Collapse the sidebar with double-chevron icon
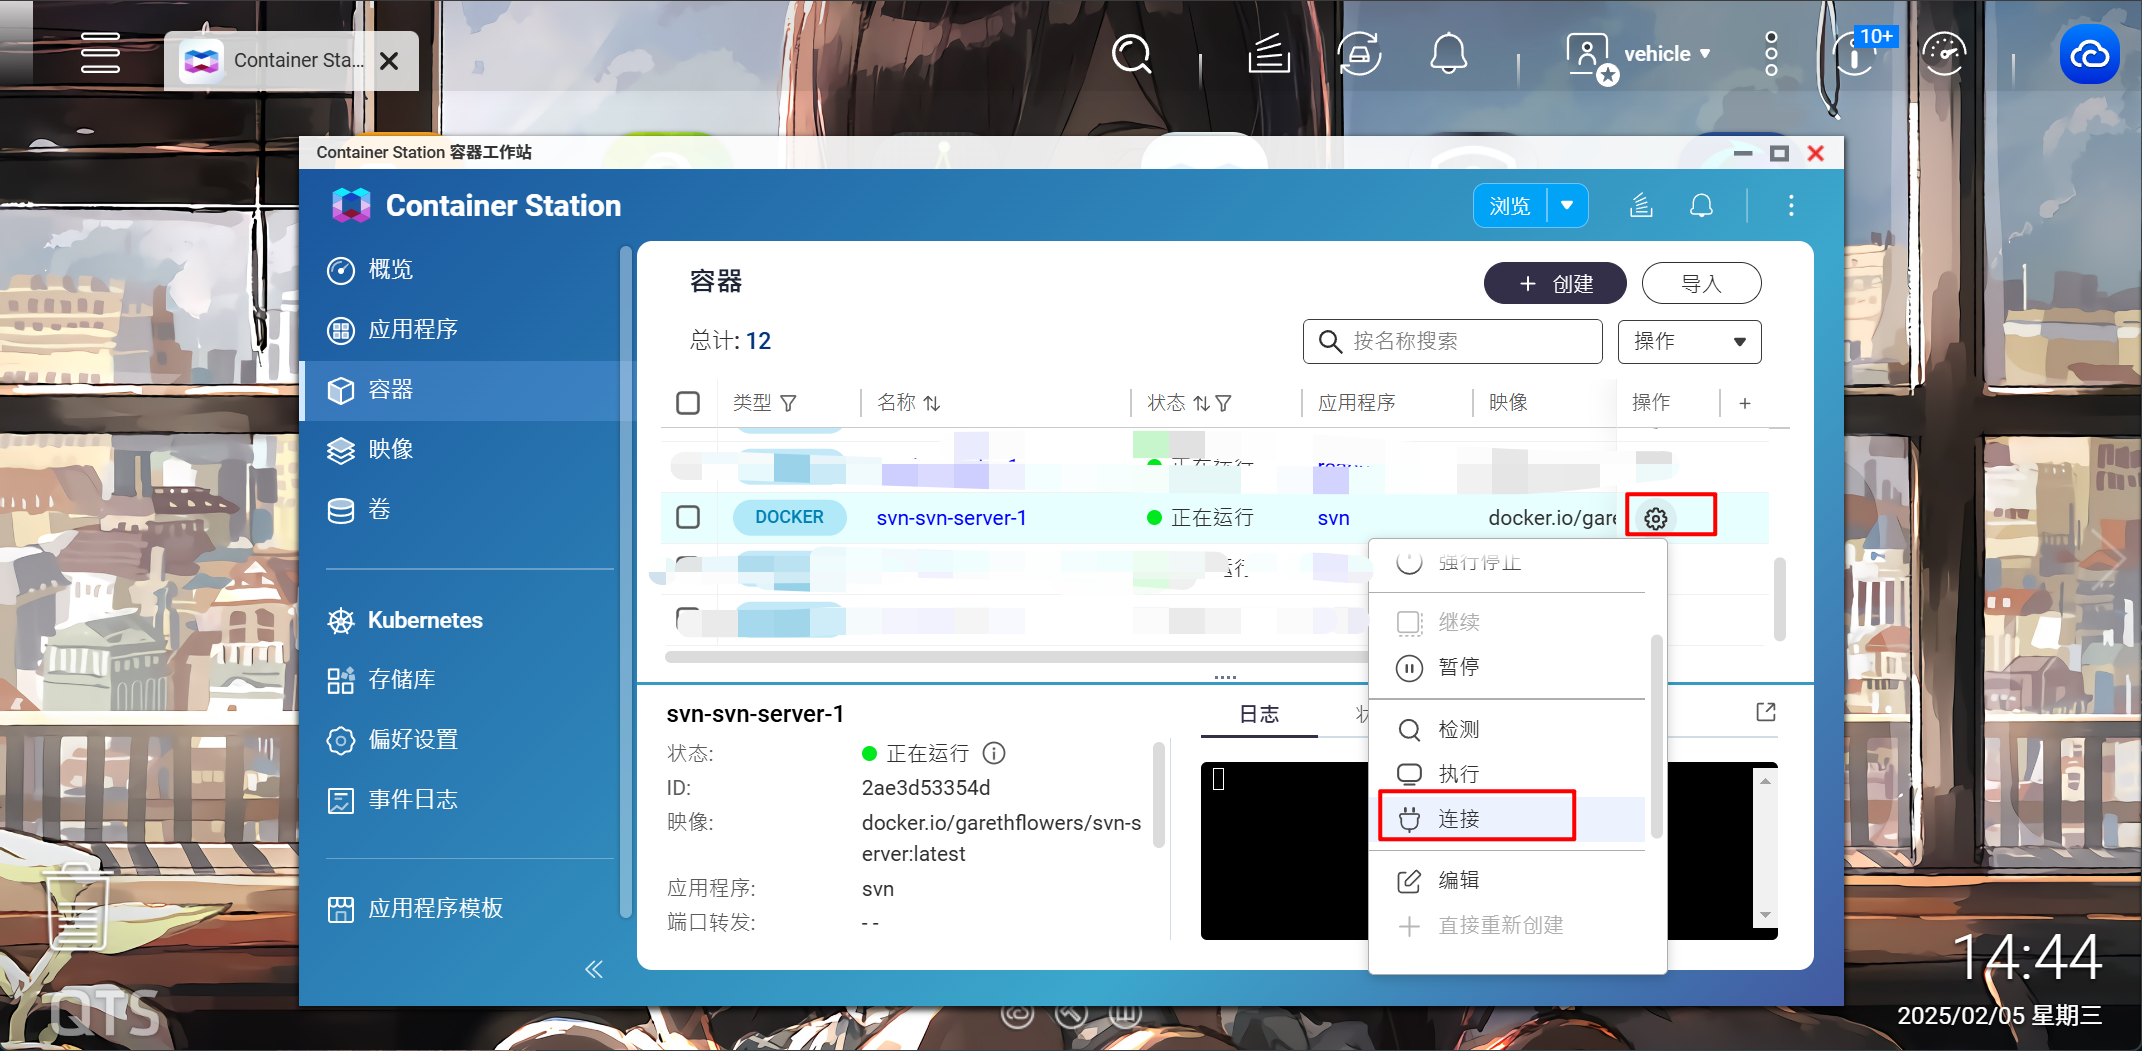The height and width of the screenshot is (1051, 2142). [594, 969]
